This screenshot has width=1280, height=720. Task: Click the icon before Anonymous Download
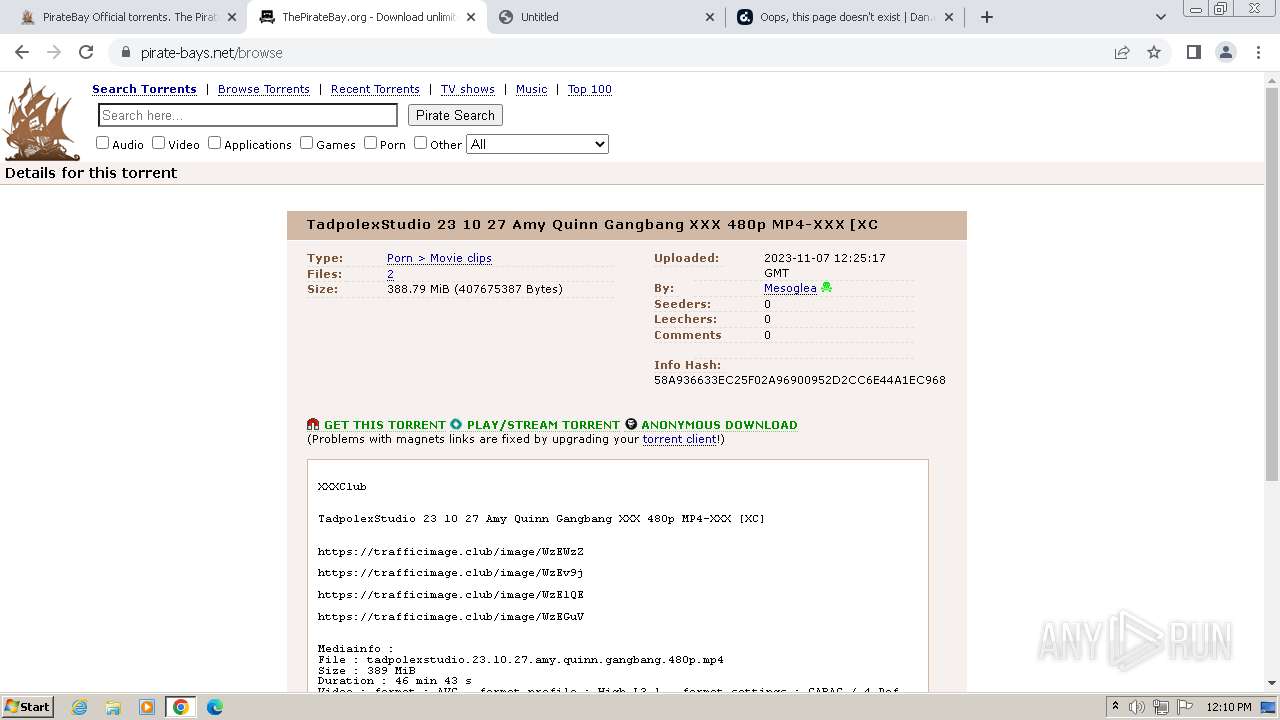tap(631, 424)
